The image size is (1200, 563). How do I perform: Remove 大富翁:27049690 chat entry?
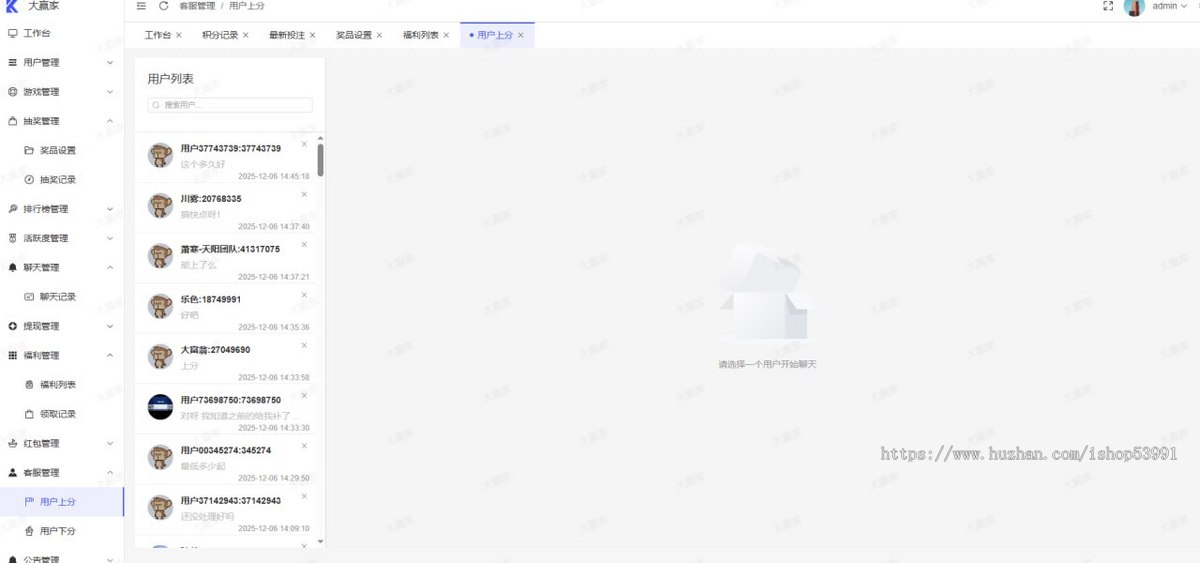pyautogui.click(x=304, y=345)
